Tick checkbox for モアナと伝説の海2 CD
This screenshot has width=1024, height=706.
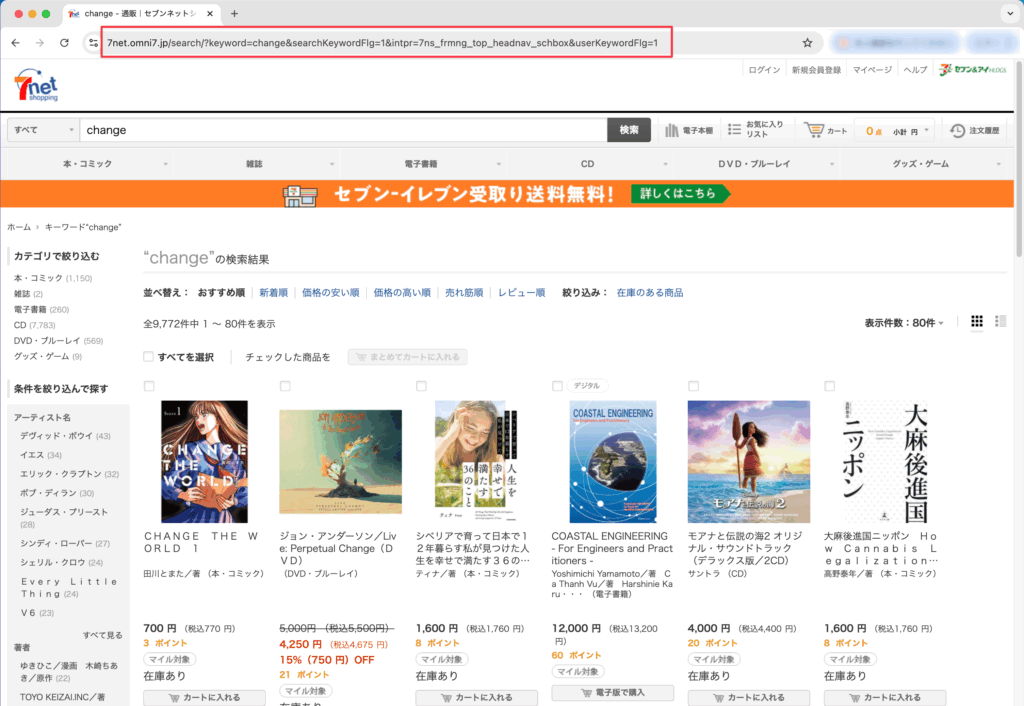click(694, 386)
